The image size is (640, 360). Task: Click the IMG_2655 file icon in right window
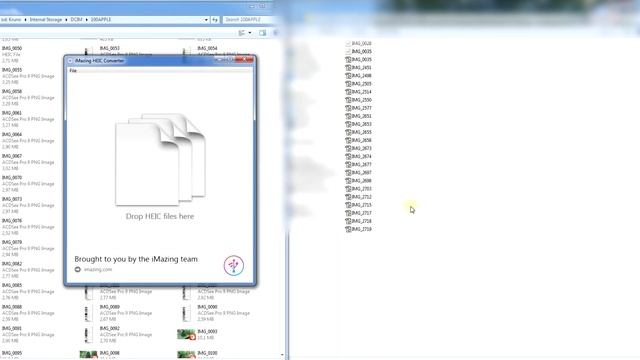pos(348,132)
